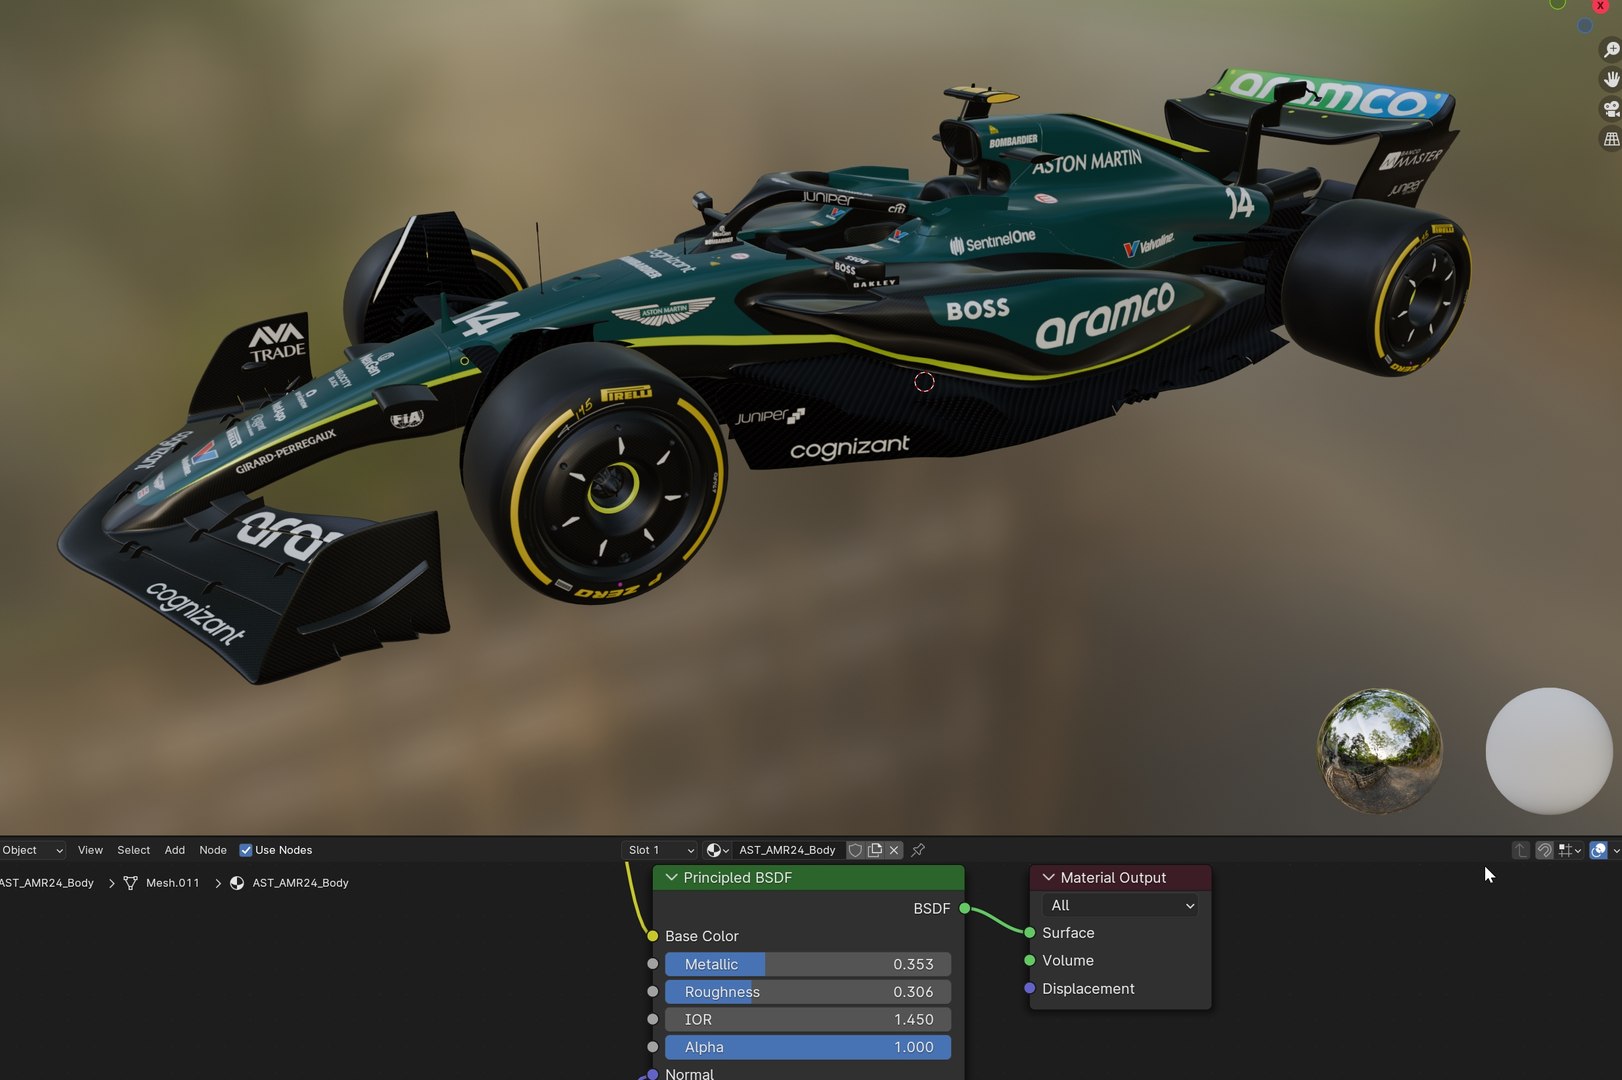This screenshot has width=1622, height=1080.
Task: Click the viewport zoom magnifier gizmo
Action: tap(1611, 50)
